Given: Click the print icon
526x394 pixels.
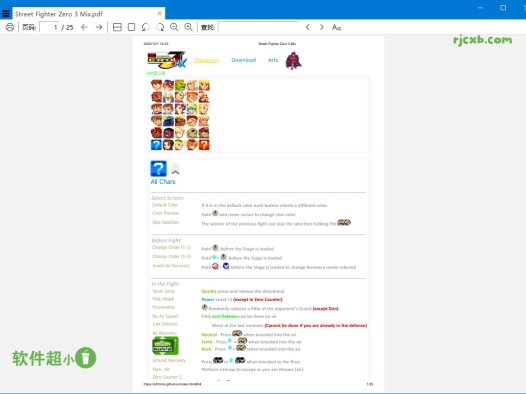Looking at the screenshot, I should (x=10, y=27).
